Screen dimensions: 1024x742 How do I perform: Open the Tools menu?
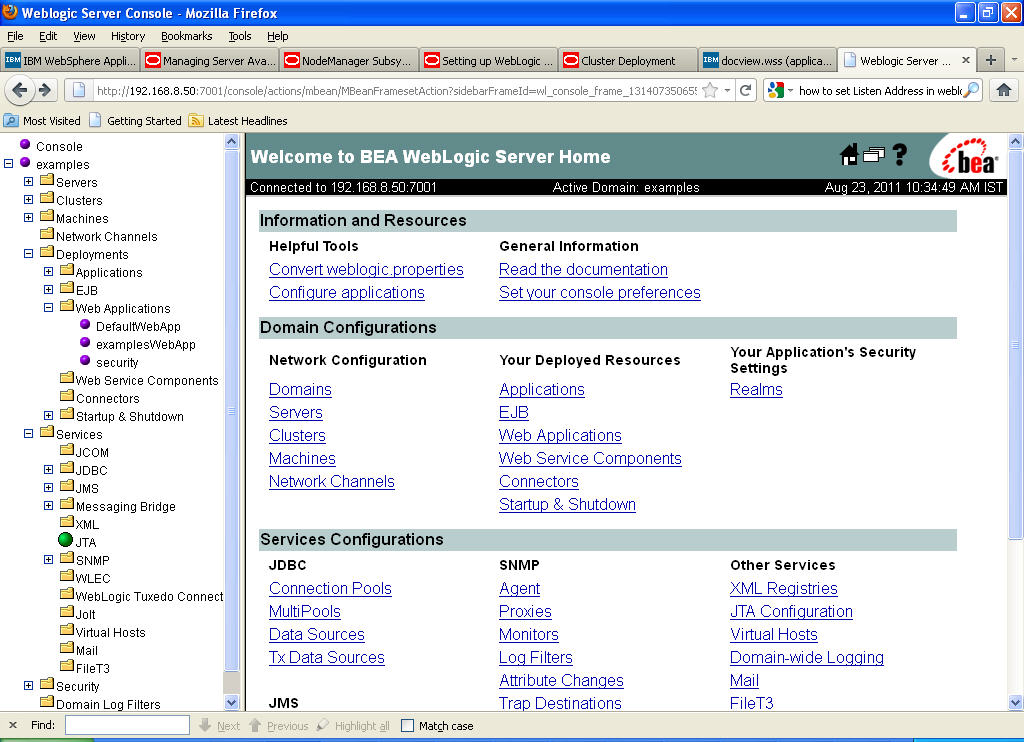(x=240, y=36)
